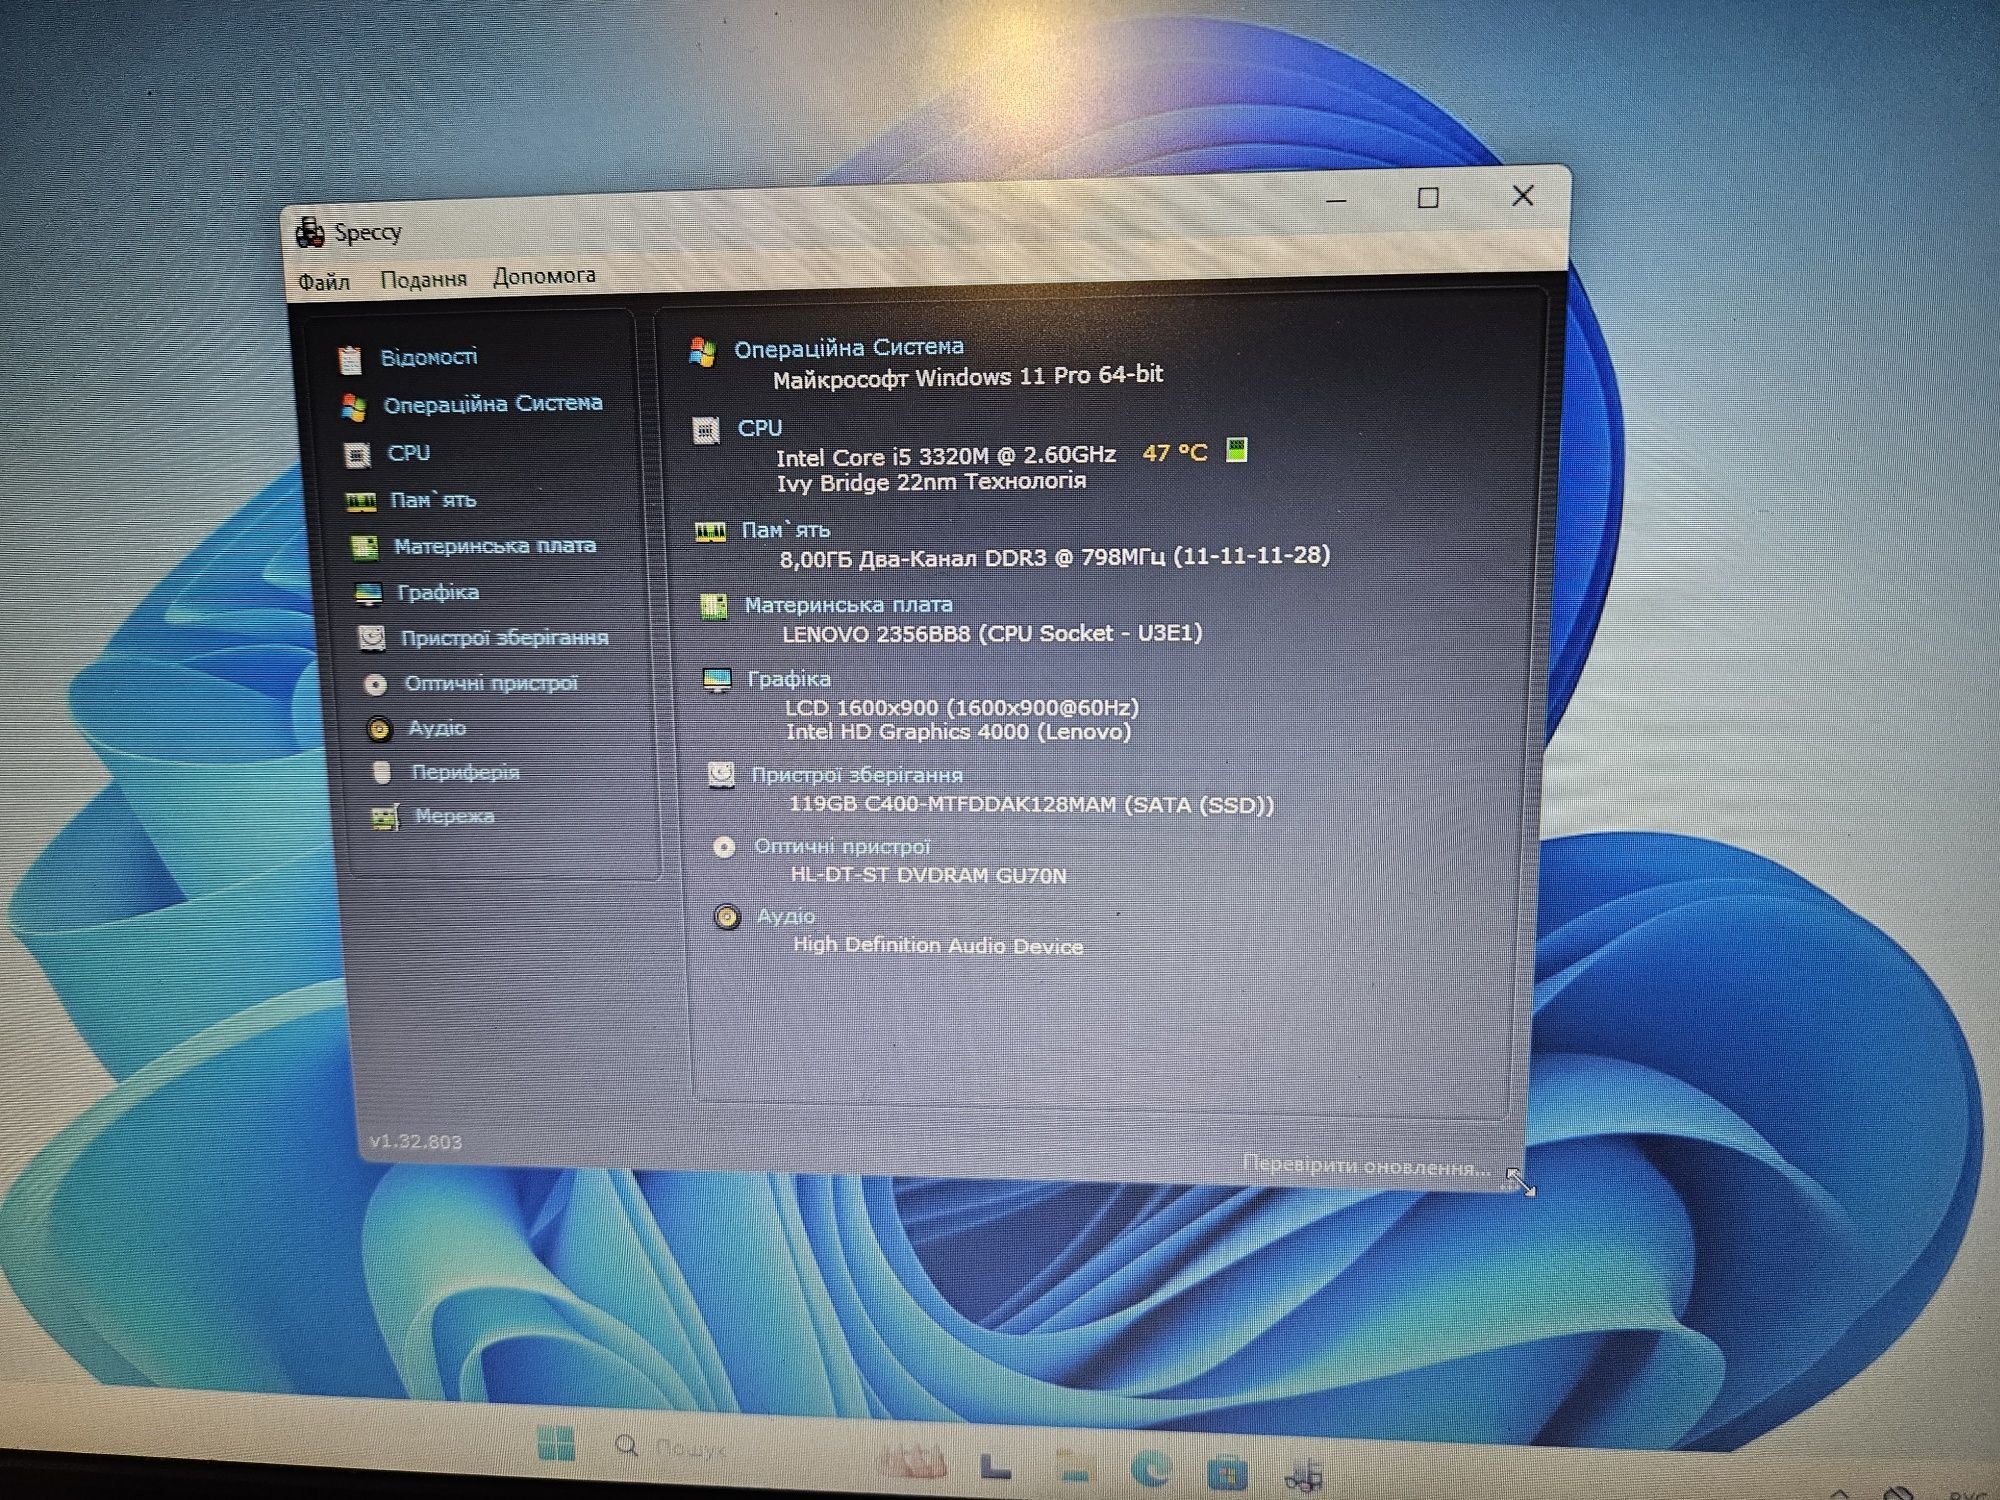Click Перевірити оновлення link
The image size is (2000, 1500).
(x=1366, y=1166)
